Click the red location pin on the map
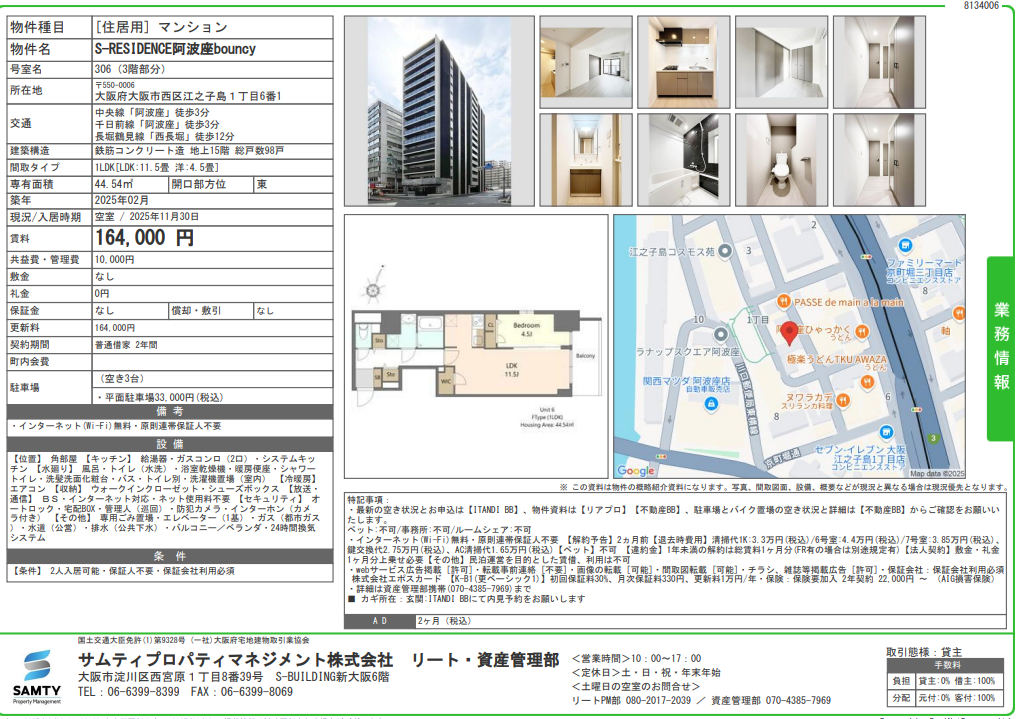The width and height of the screenshot is (1021, 719). (x=789, y=333)
